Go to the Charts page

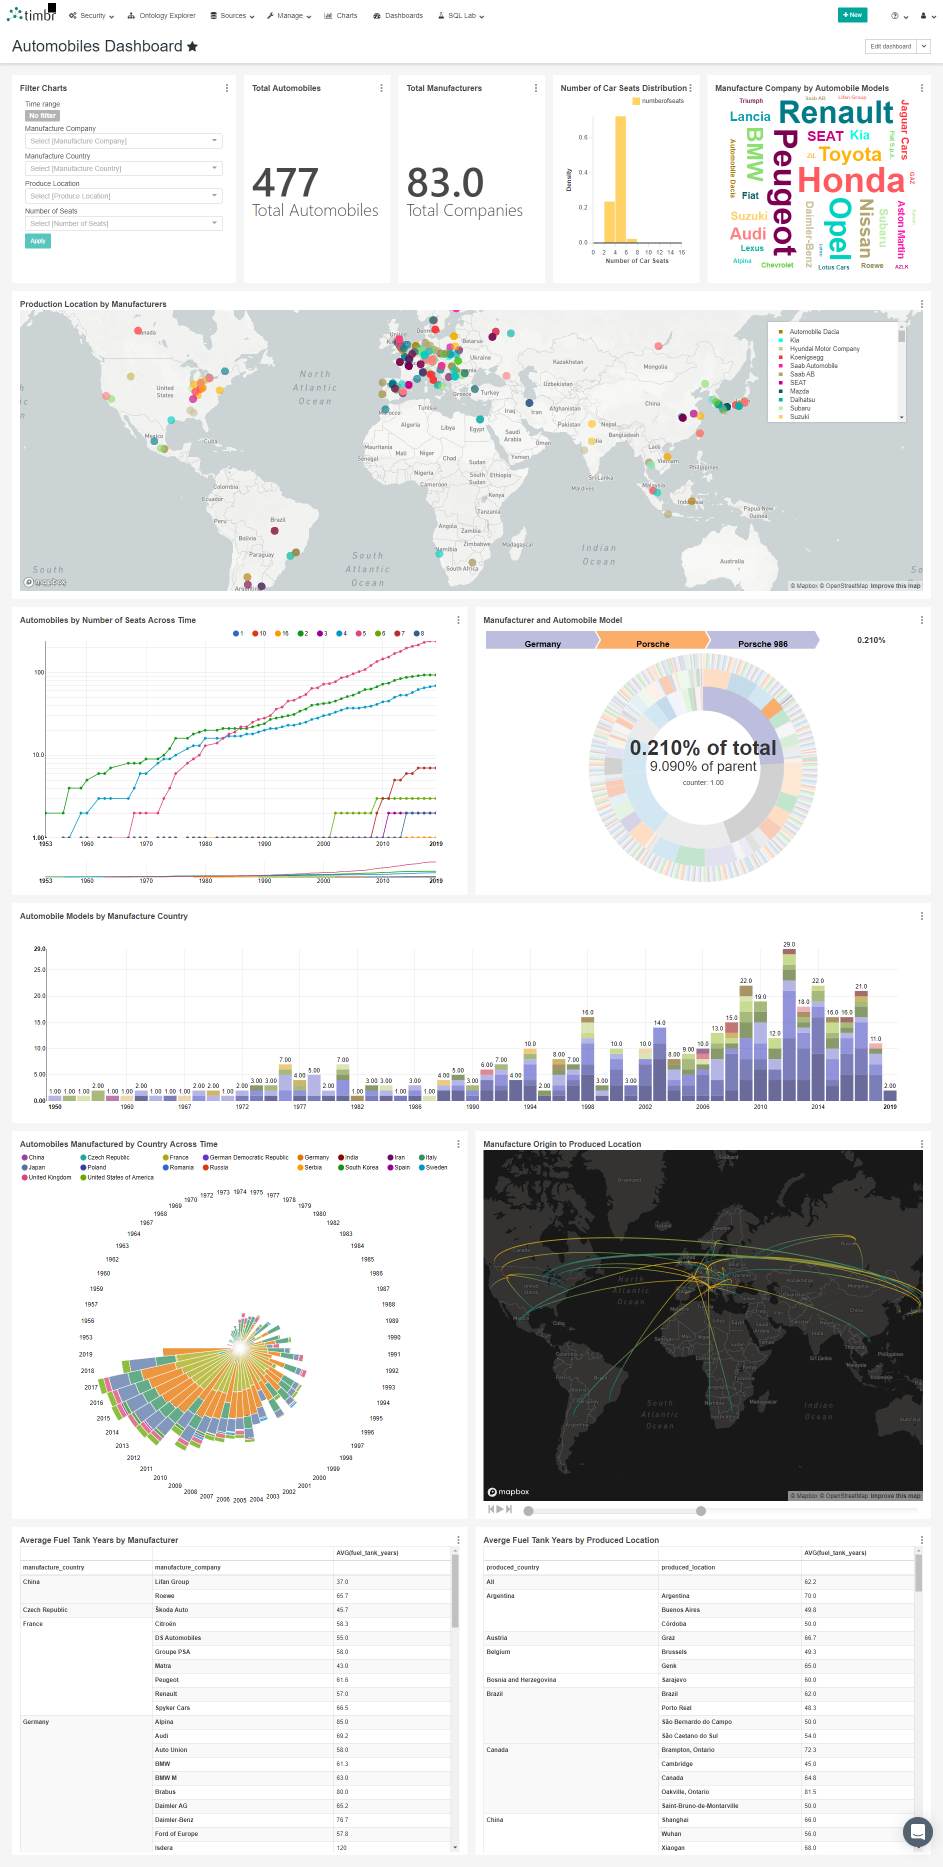coord(341,16)
